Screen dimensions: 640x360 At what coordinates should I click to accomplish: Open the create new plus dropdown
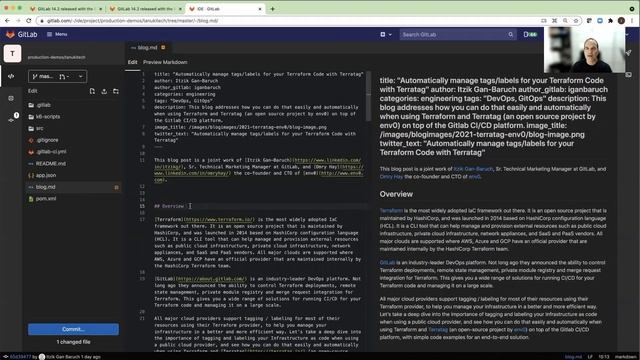click(386, 35)
